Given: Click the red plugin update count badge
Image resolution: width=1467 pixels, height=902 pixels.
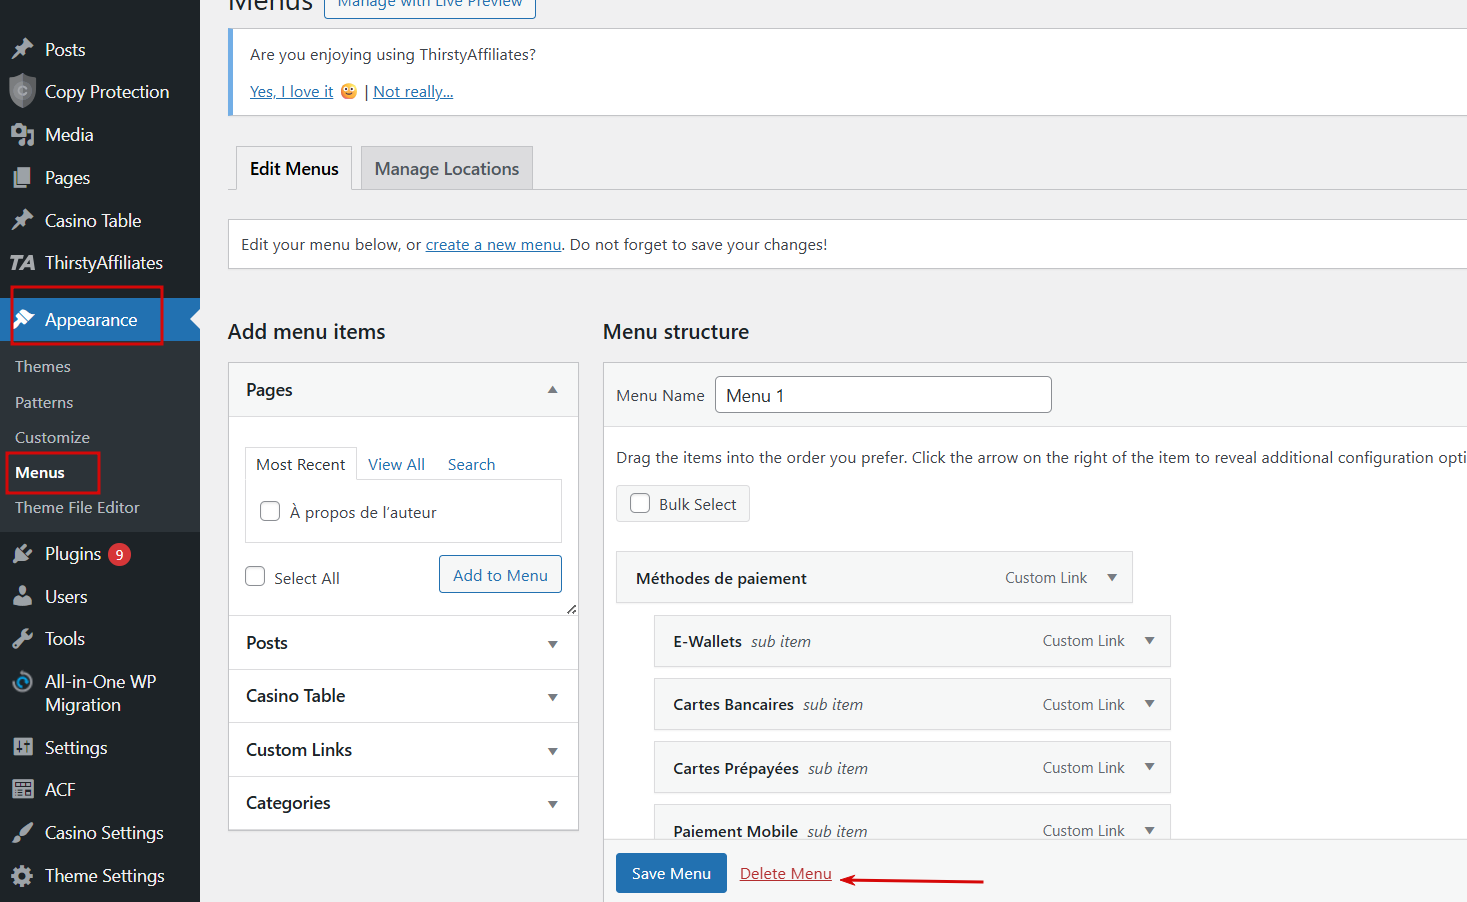Looking at the screenshot, I should tap(119, 554).
